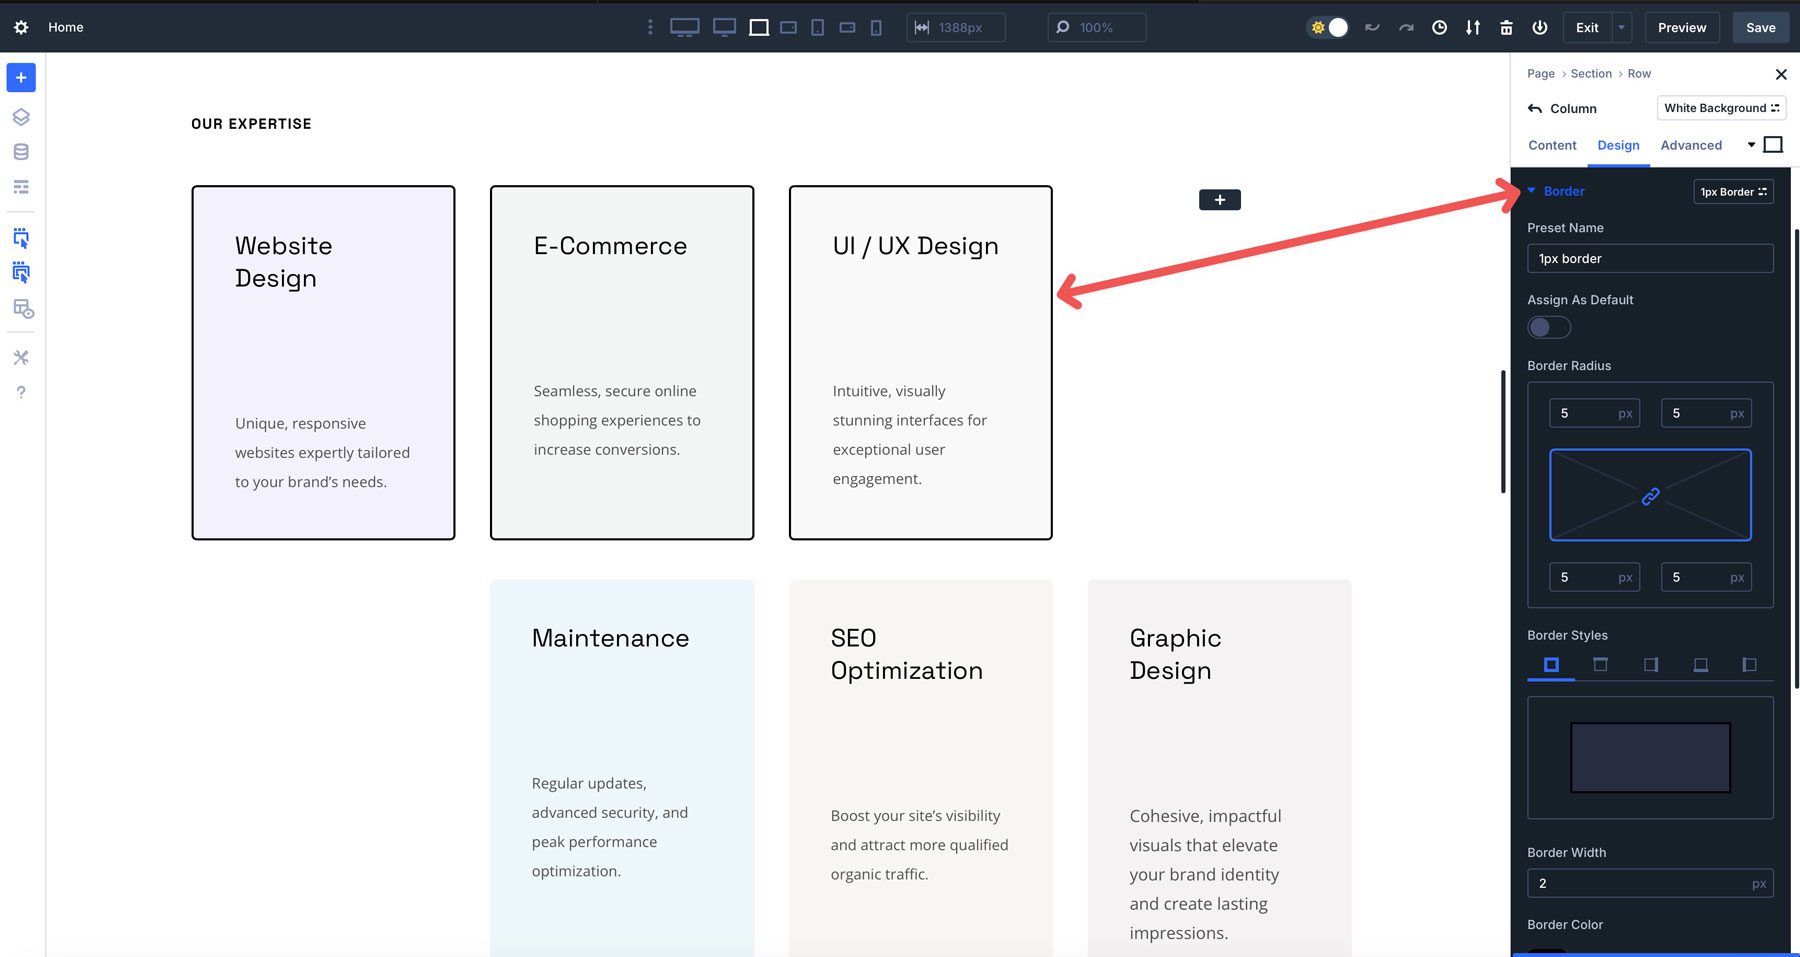Click the undo arrow icon

tap(1371, 27)
